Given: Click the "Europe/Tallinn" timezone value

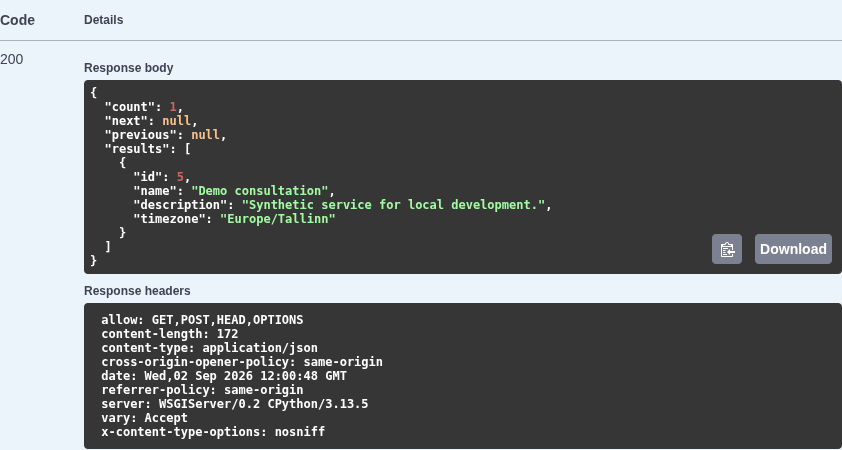Looking at the screenshot, I should (278, 219).
